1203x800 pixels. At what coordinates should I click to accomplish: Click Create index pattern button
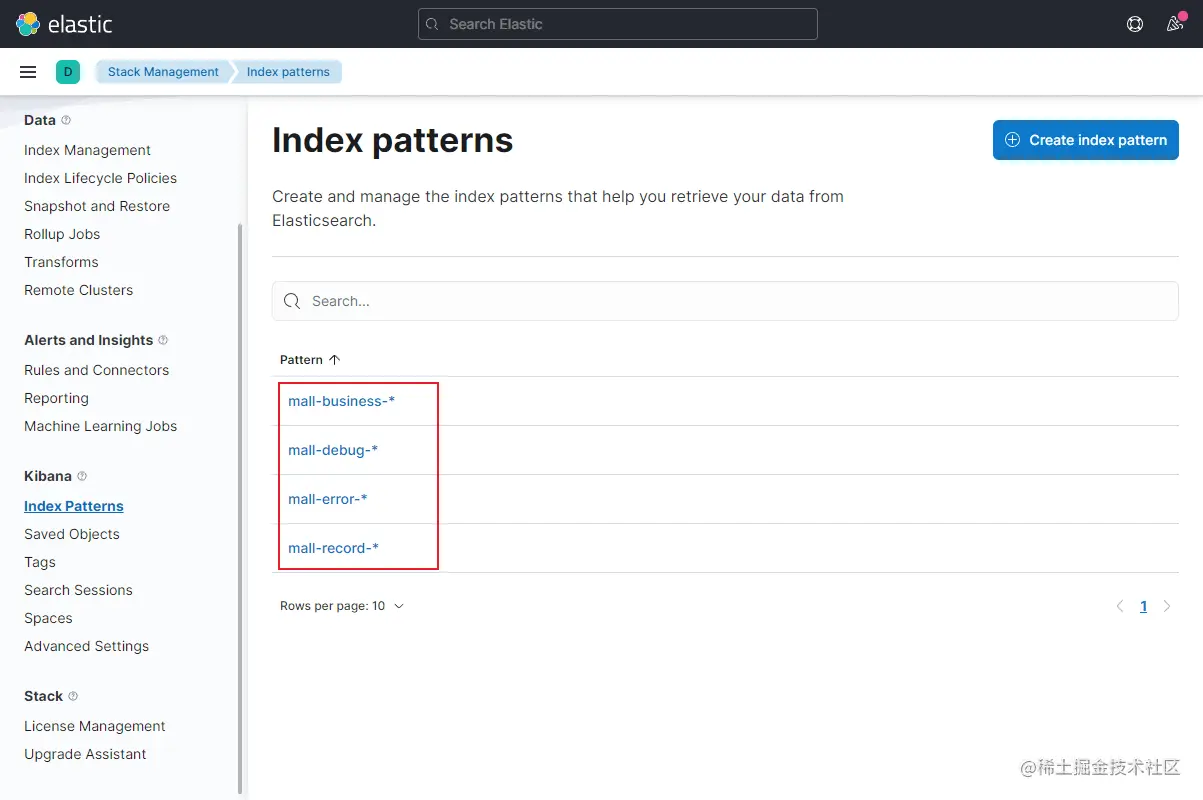[x=1086, y=140]
